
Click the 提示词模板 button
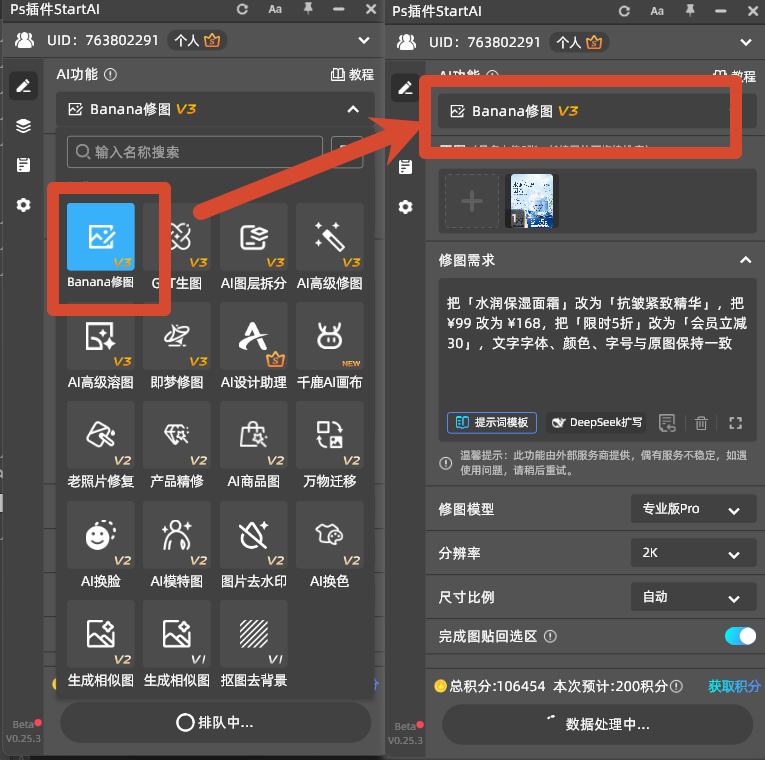click(492, 422)
